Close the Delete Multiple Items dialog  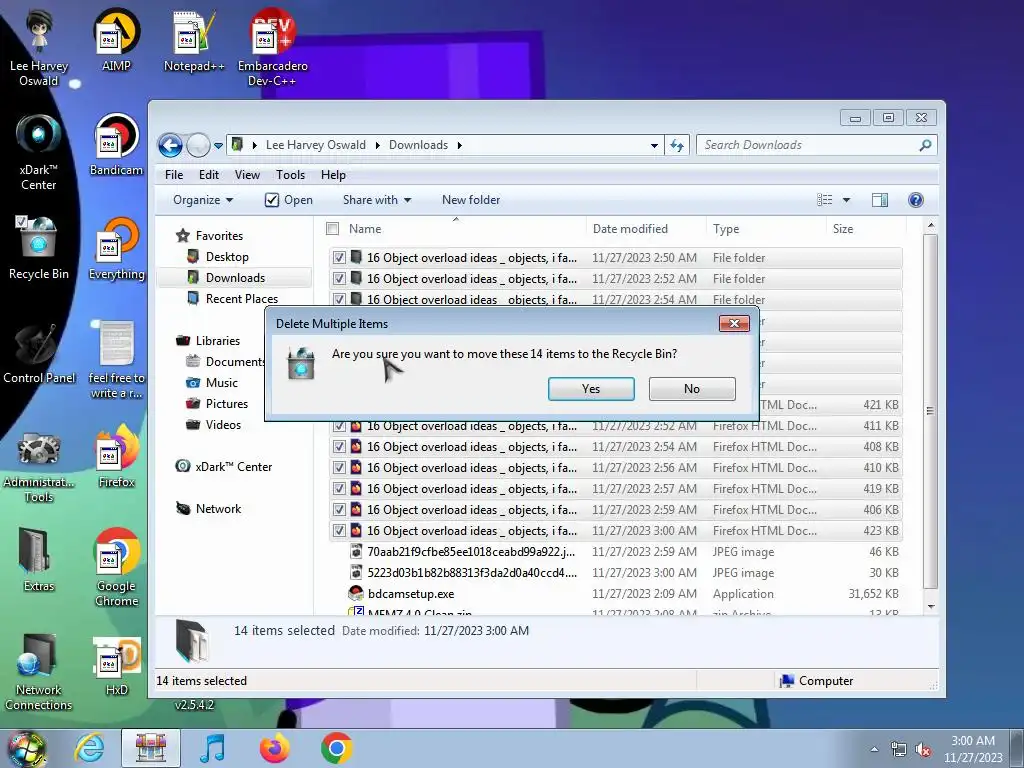(734, 323)
